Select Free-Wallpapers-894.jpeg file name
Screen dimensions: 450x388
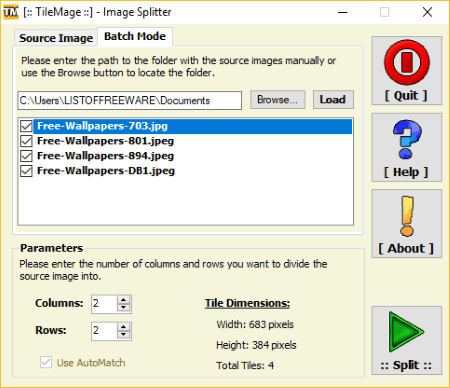click(105, 156)
